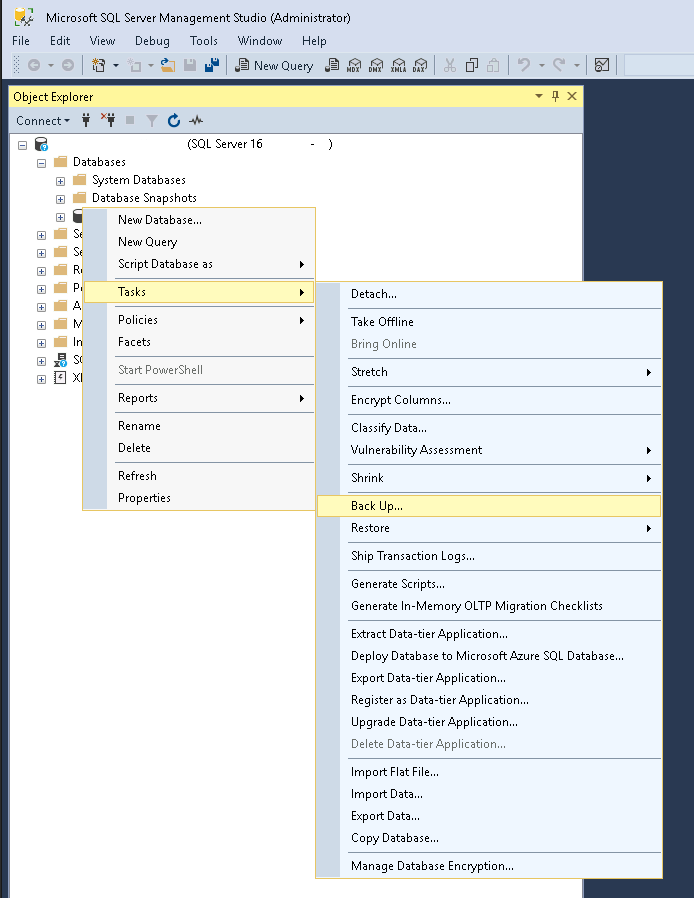Screen dimensions: 694x898
Task: Select Properties in context menu
Action: (x=199, y=498)
